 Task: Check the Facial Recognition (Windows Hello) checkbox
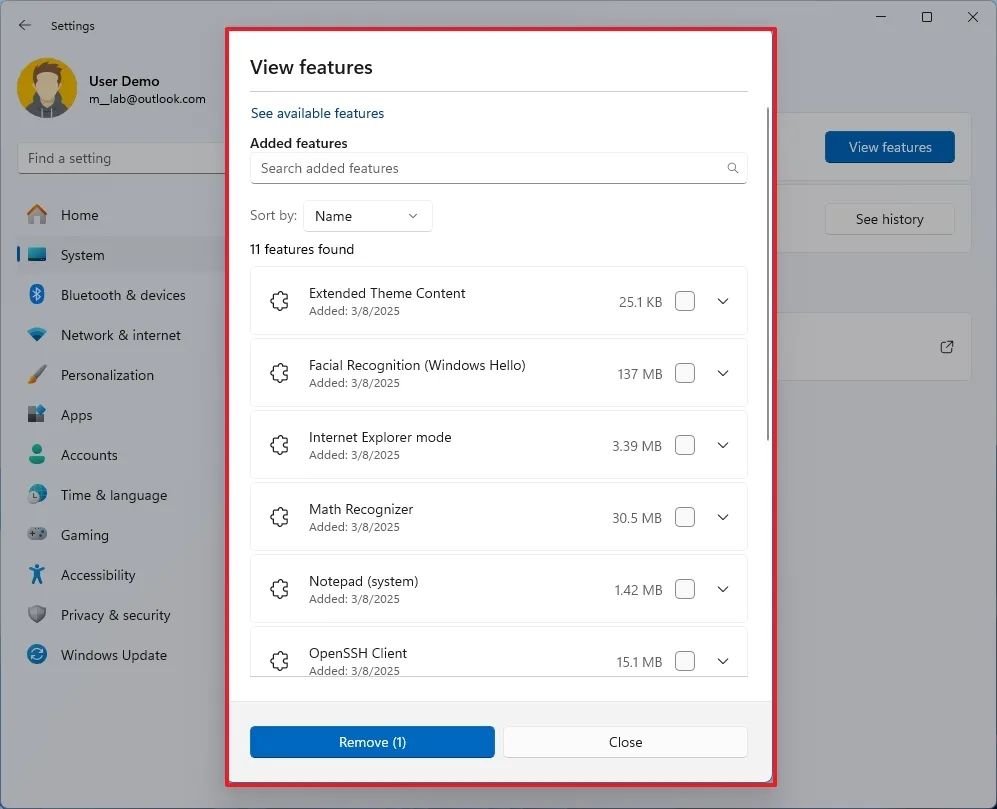685,373
